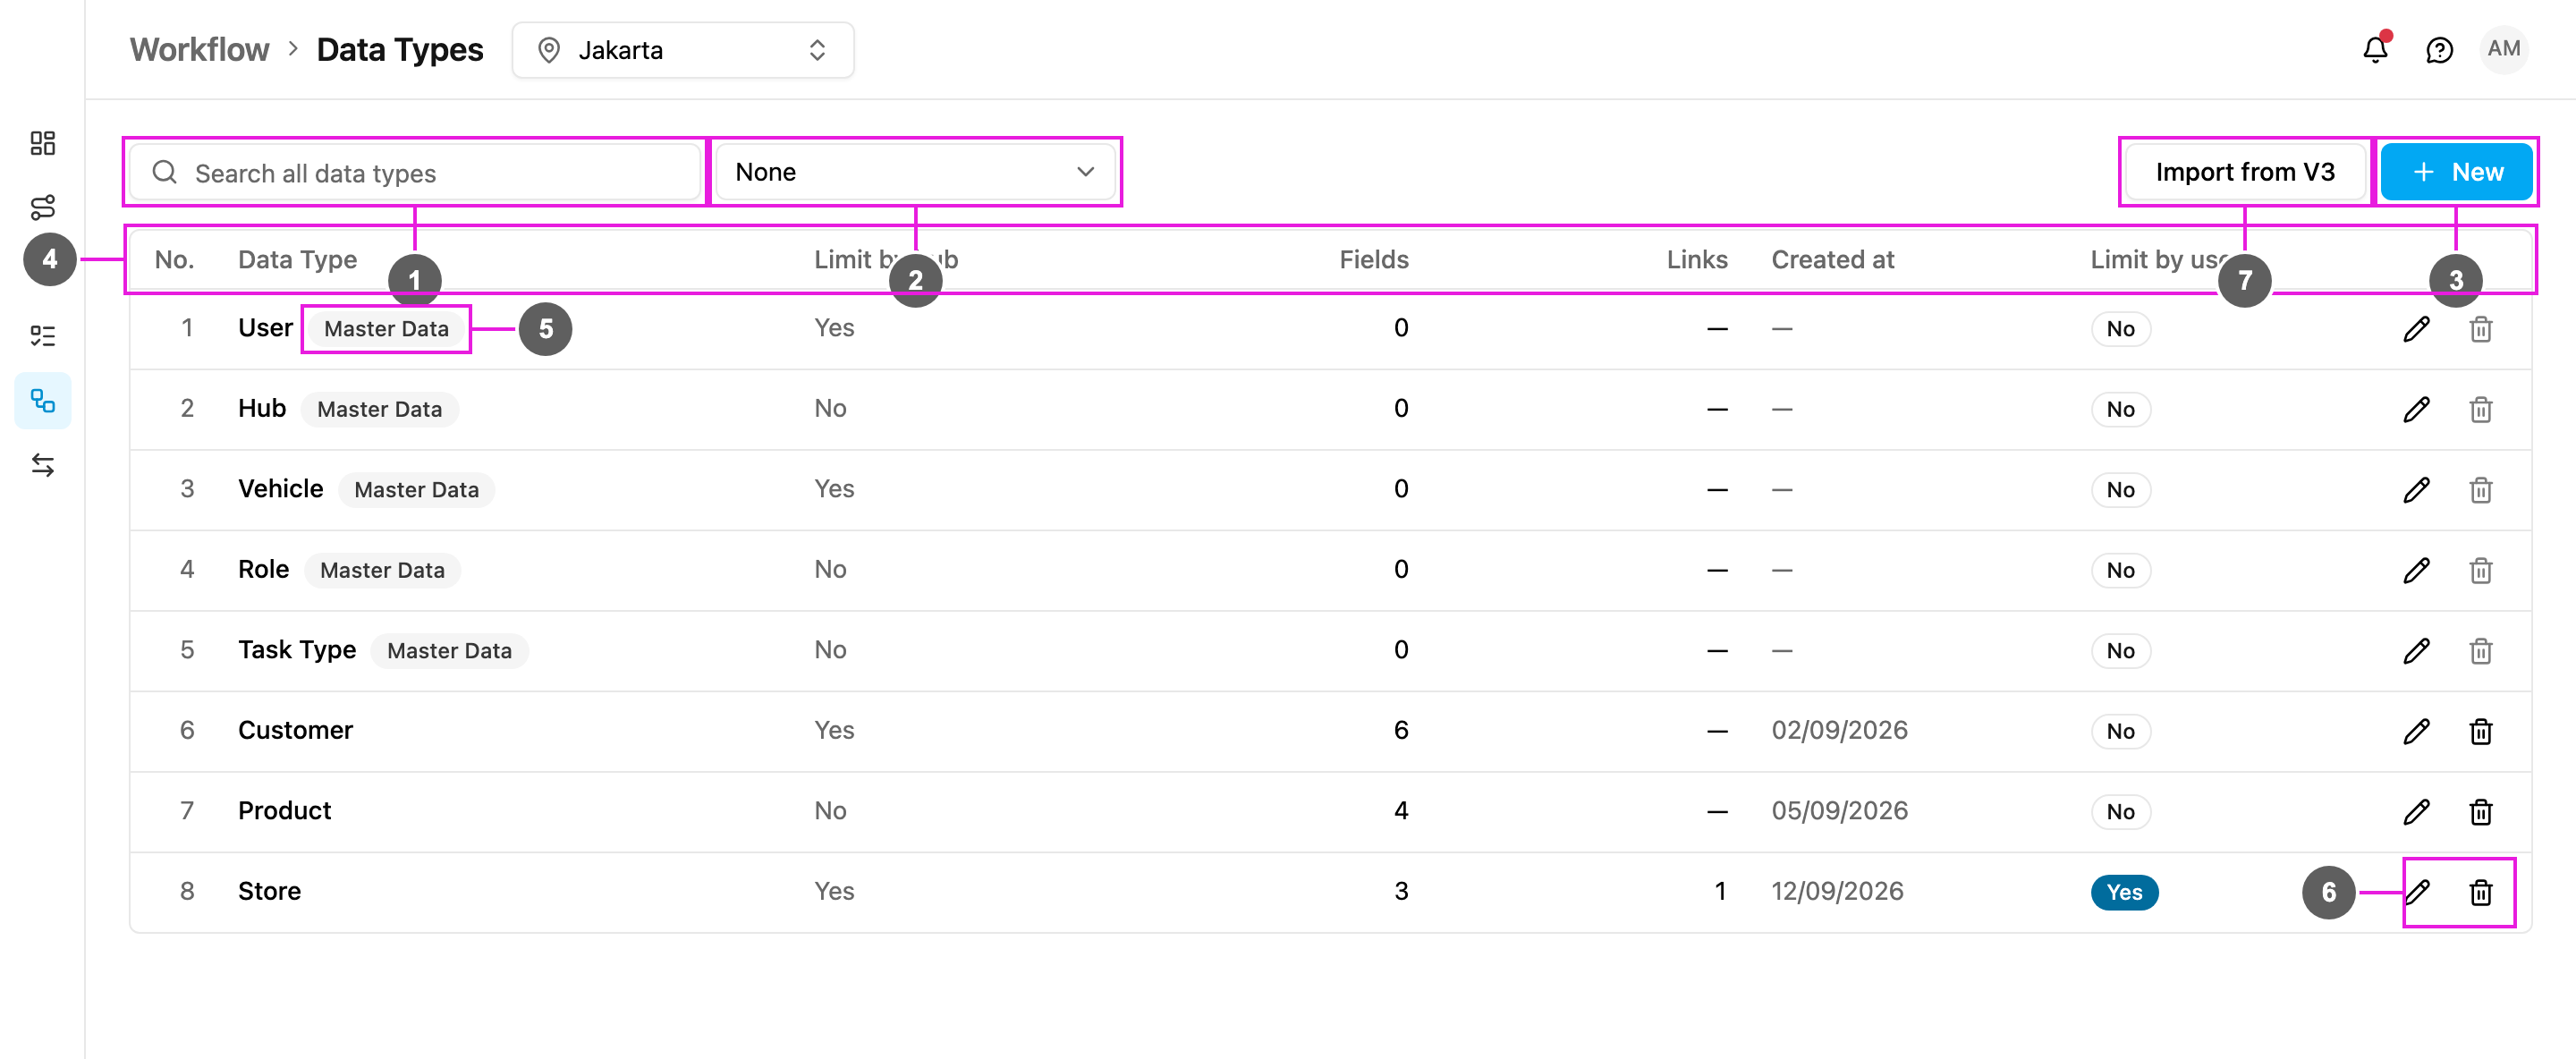The image size is (2576, 1059).
Task: Click the 02/09/2026 created date
Action: pos(1839,731)
